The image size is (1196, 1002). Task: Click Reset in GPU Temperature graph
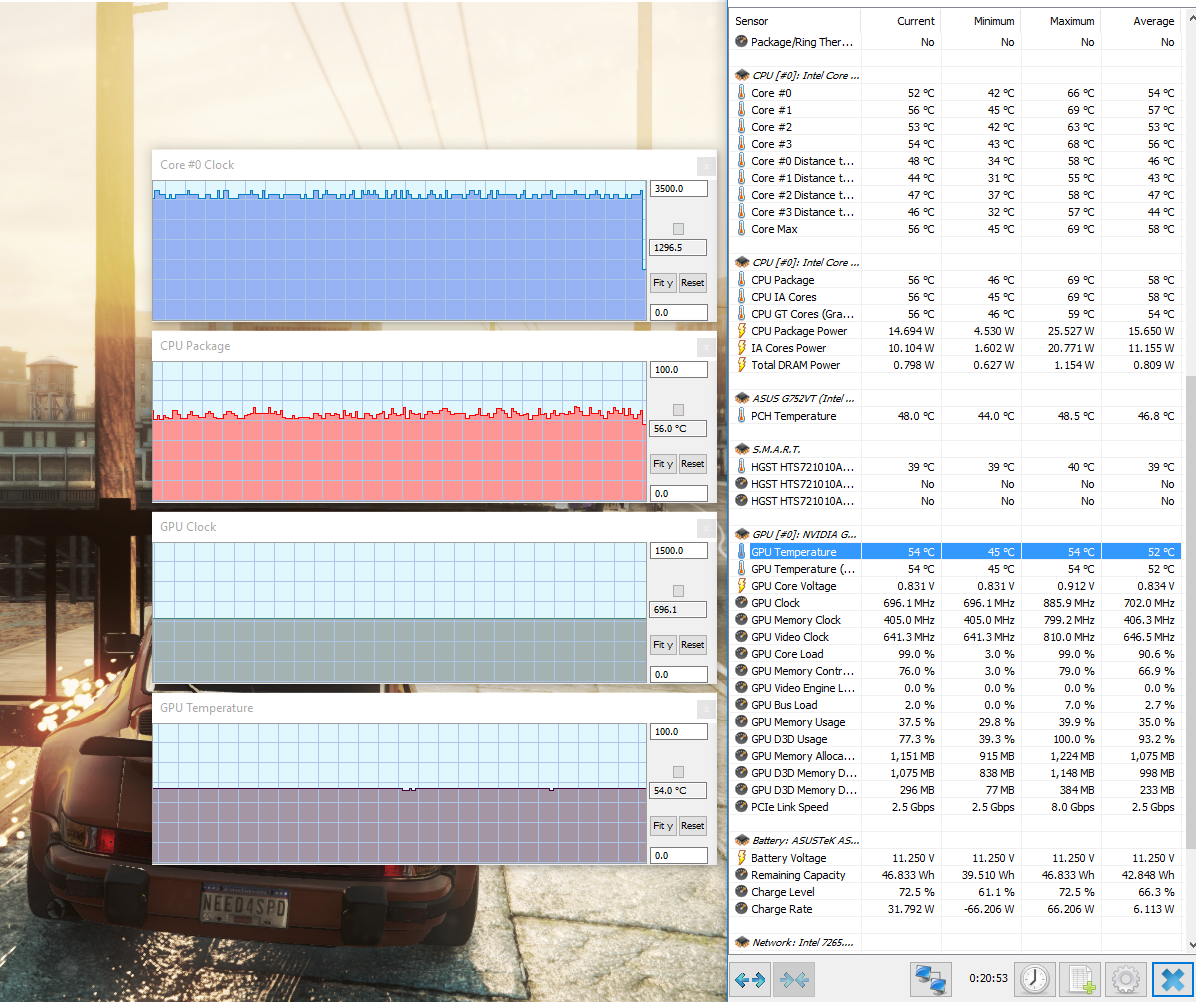(x=693, y=826)
